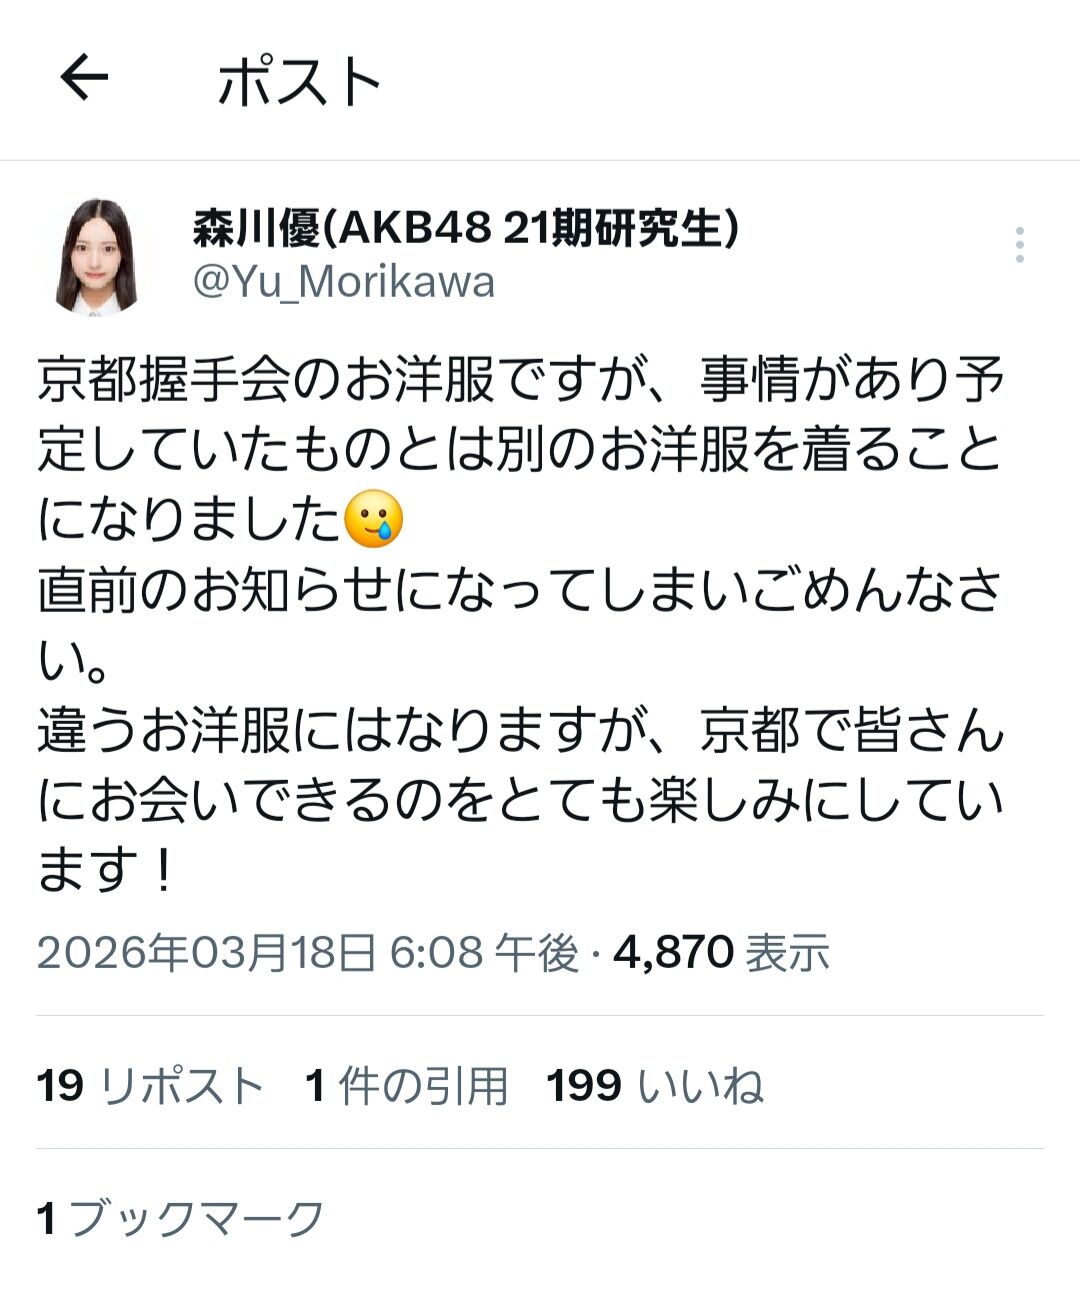Tap the 2026年03月18日 date stamp
The width and height of the screenshot is (1080, 1289).
[207, 952]
